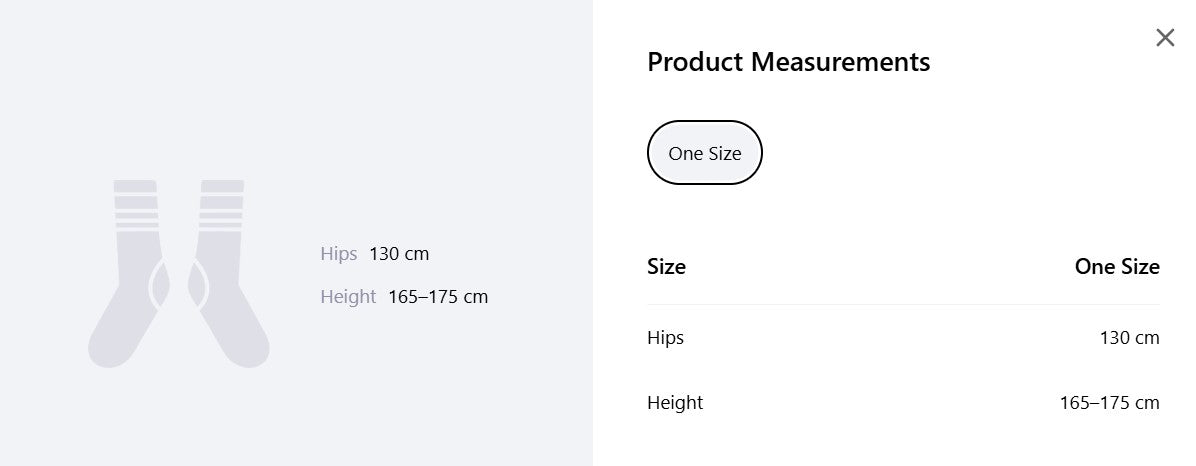Select the Height row label in the table
The height and width of the screenshot is (466, 1196).
coord(675,403)
